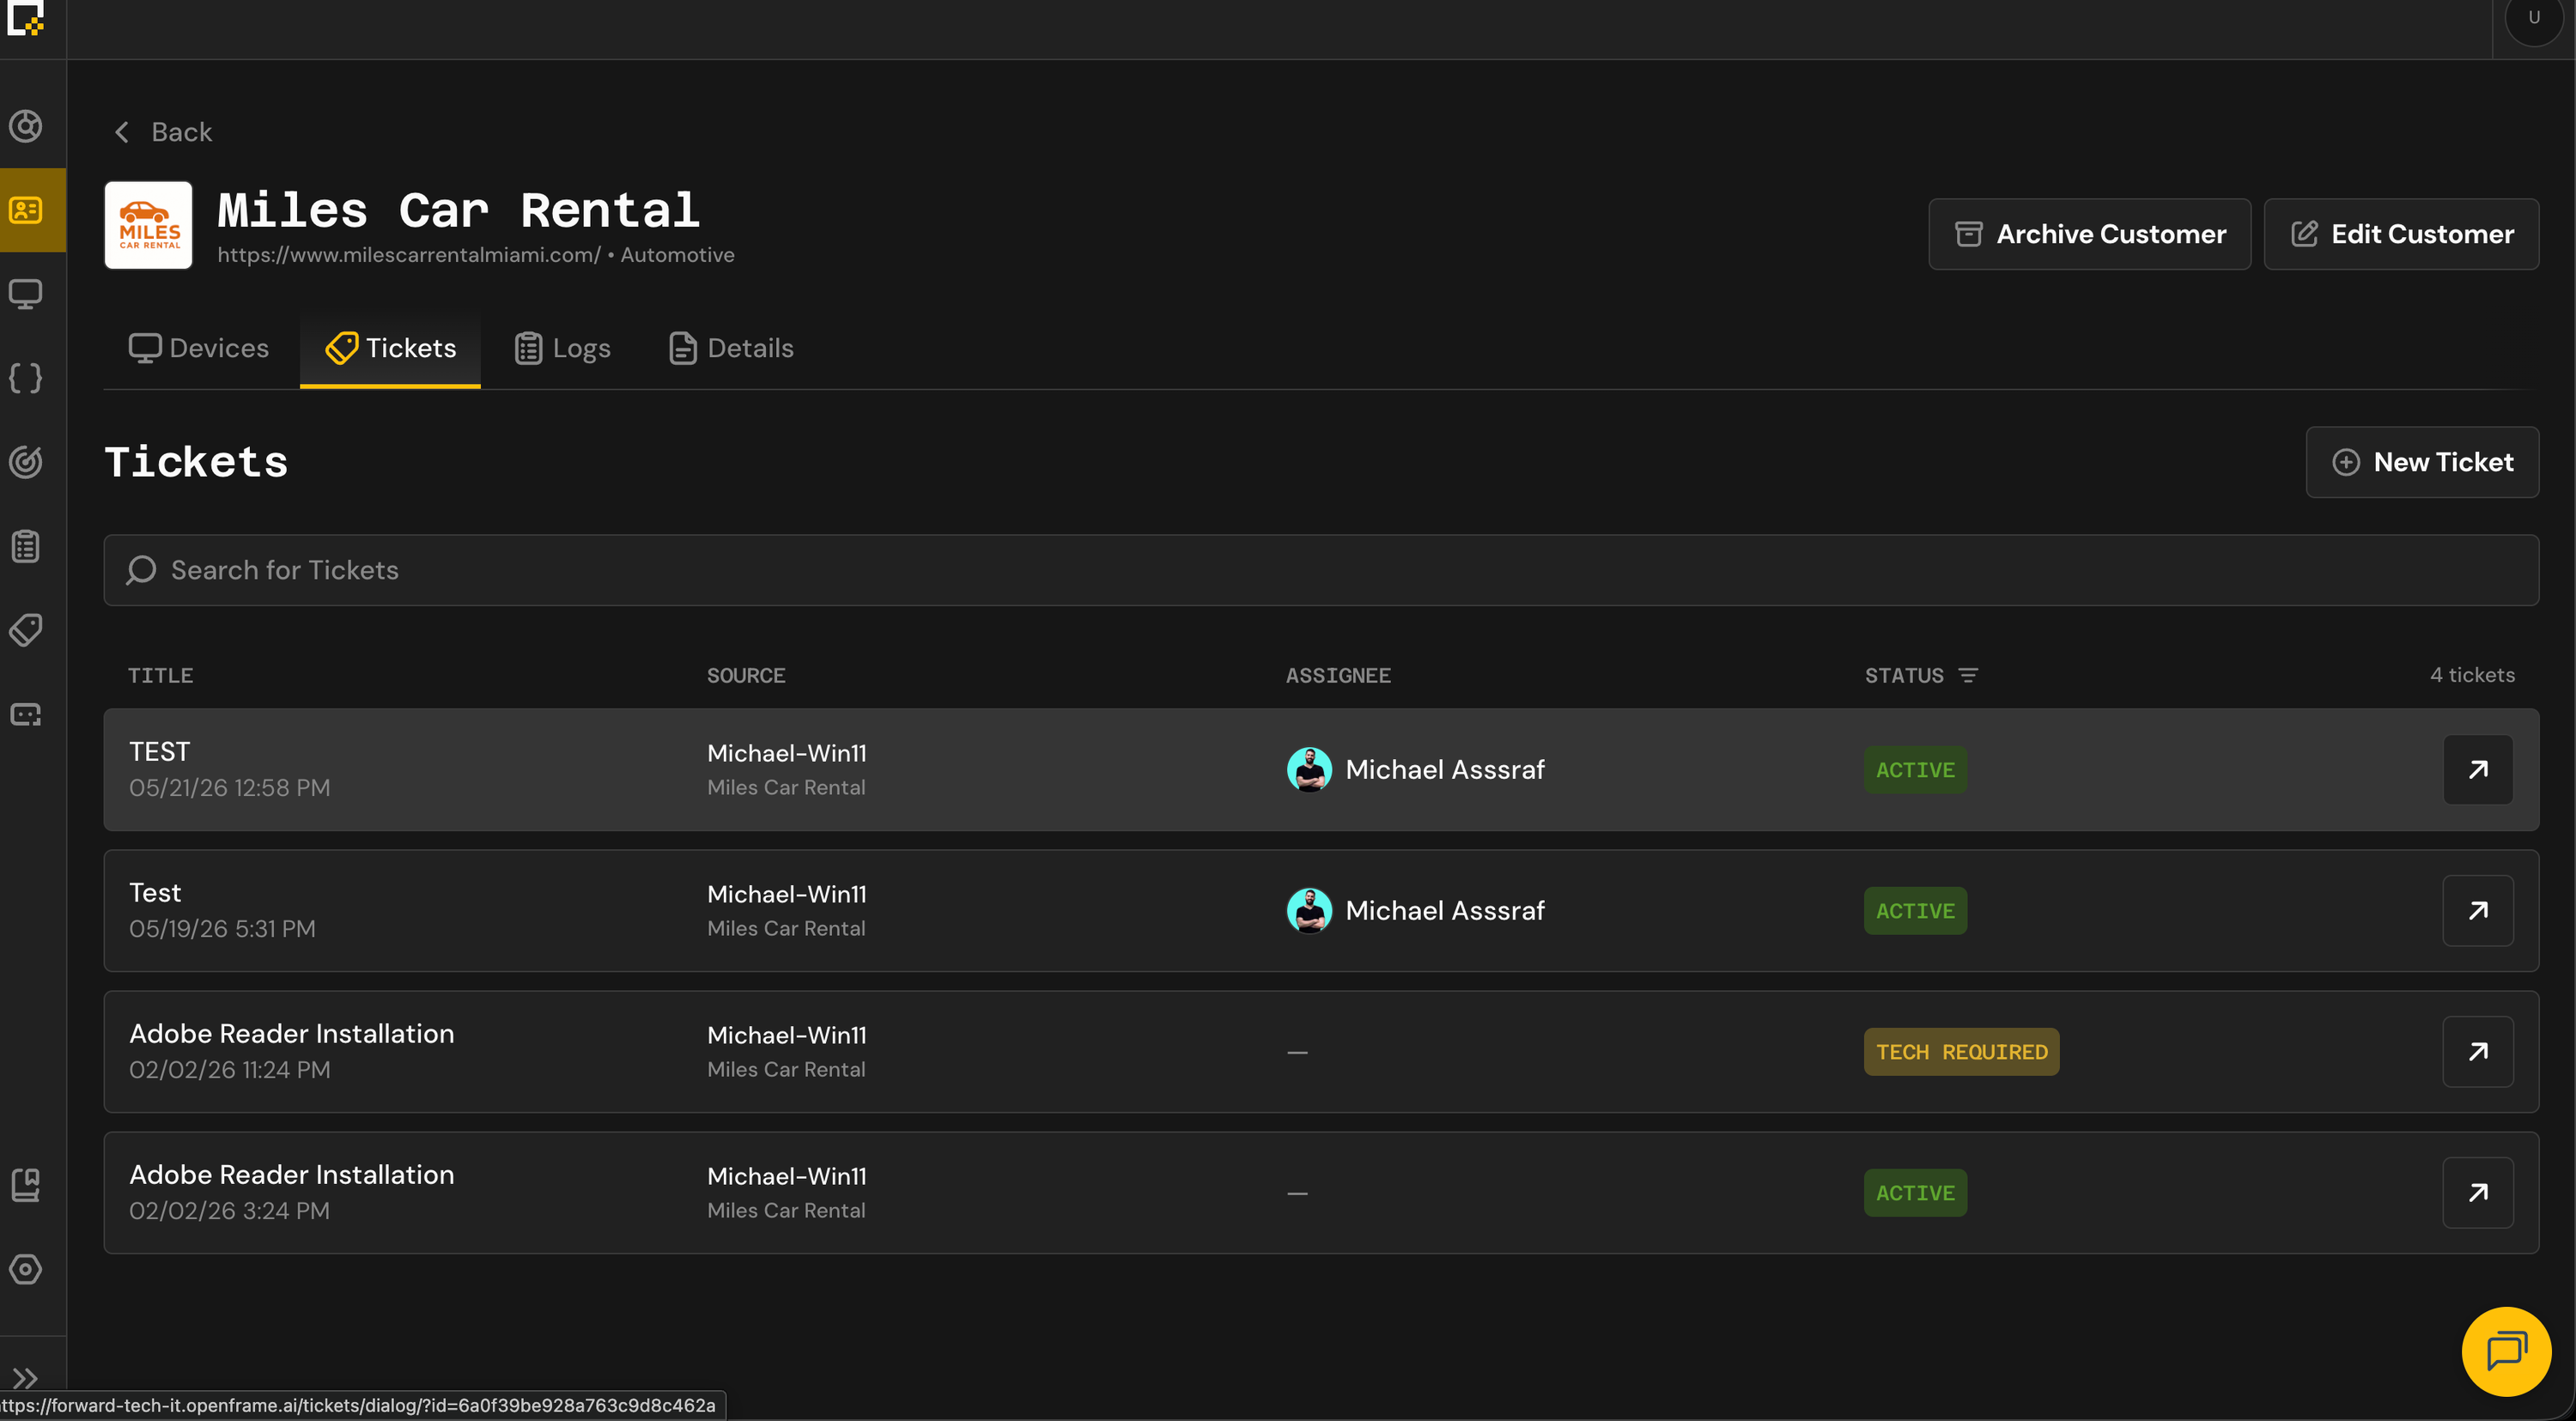Click the ASSIGNEE column header

1338,676
